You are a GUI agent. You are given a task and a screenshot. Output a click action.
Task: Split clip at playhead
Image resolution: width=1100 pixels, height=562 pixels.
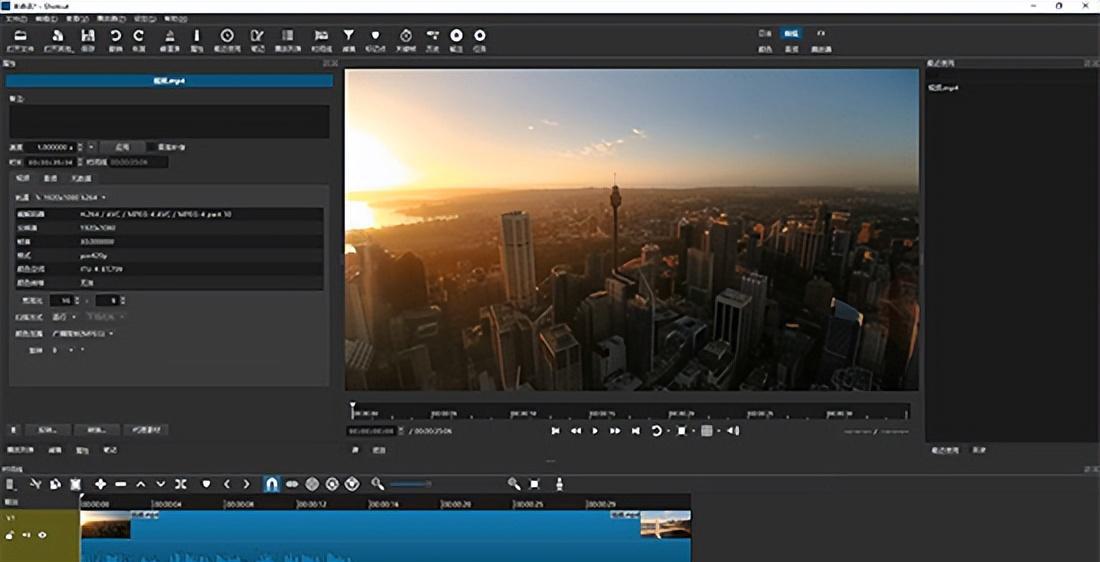tap(181, 484)
